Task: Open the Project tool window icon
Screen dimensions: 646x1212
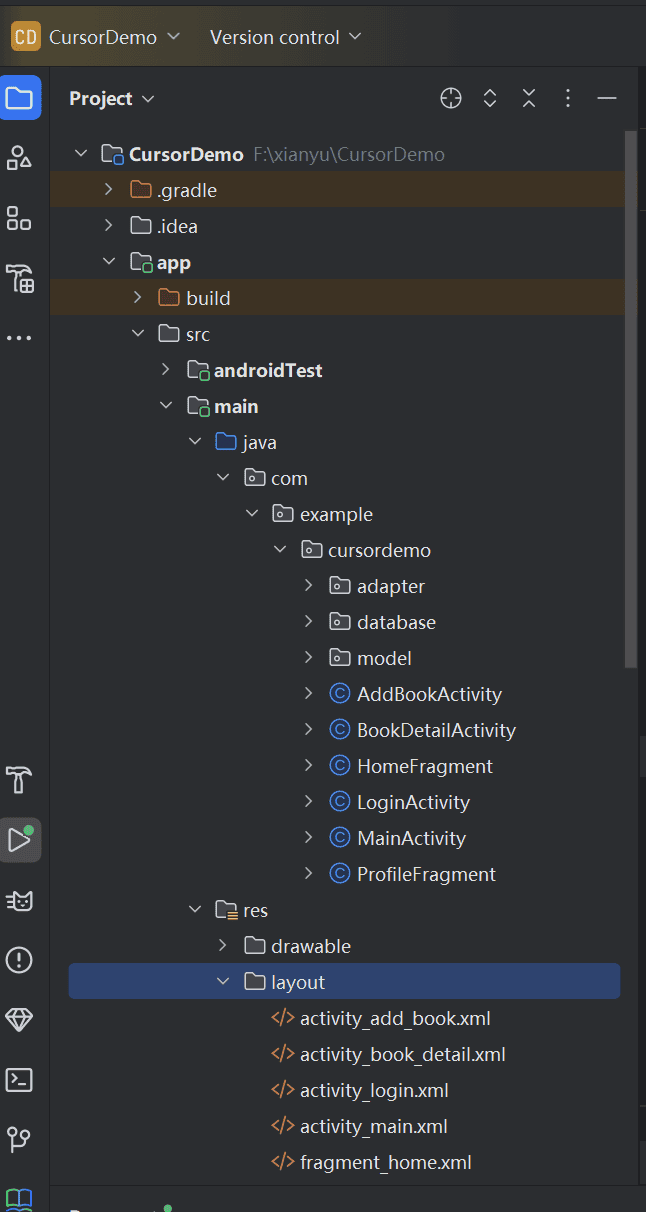Action: (x=20, y=98)
